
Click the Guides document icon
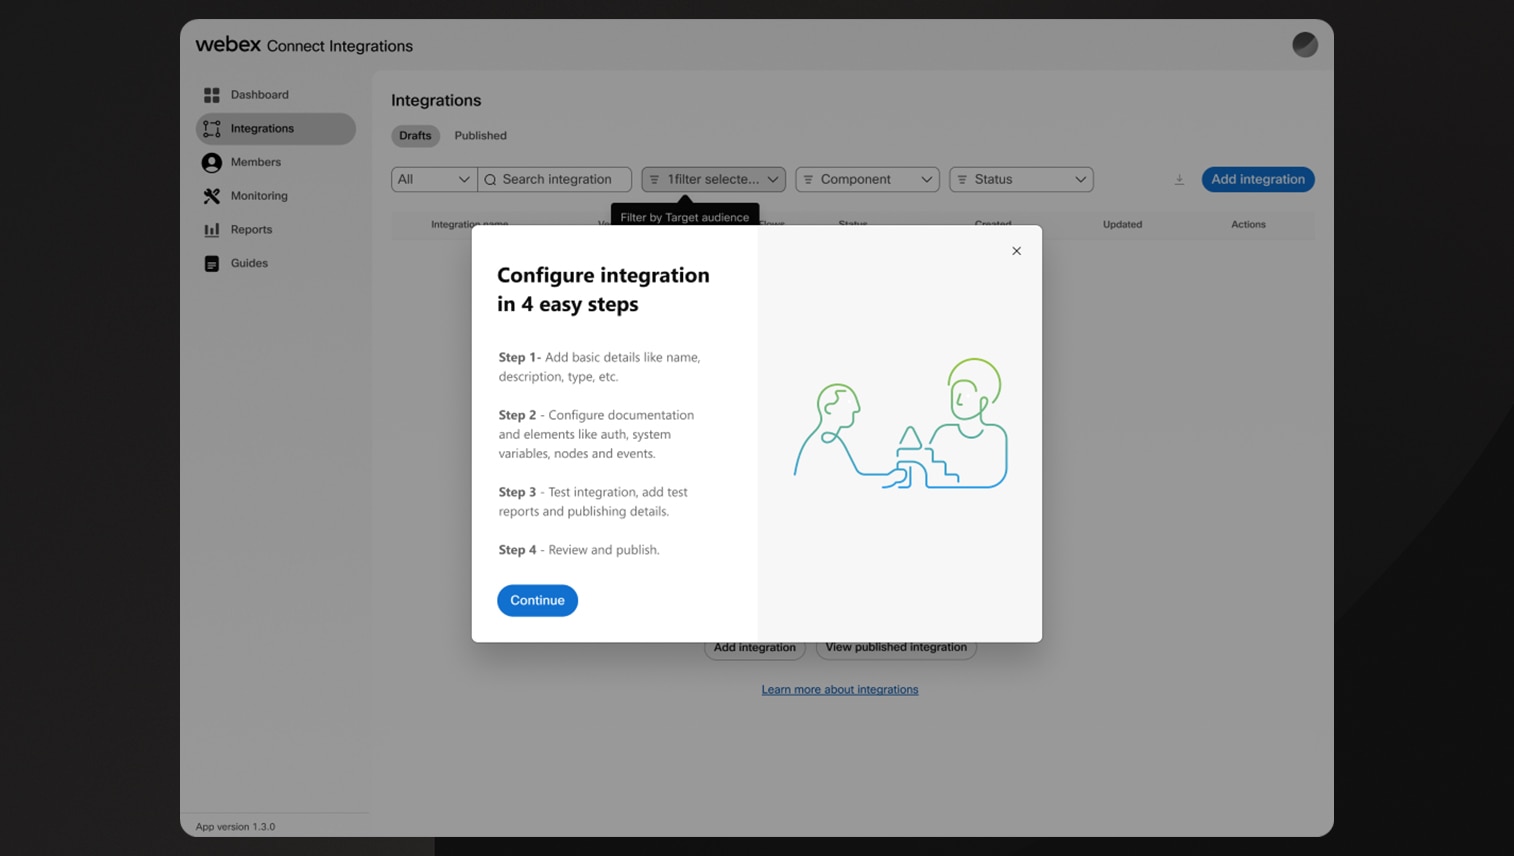[211, 264]
